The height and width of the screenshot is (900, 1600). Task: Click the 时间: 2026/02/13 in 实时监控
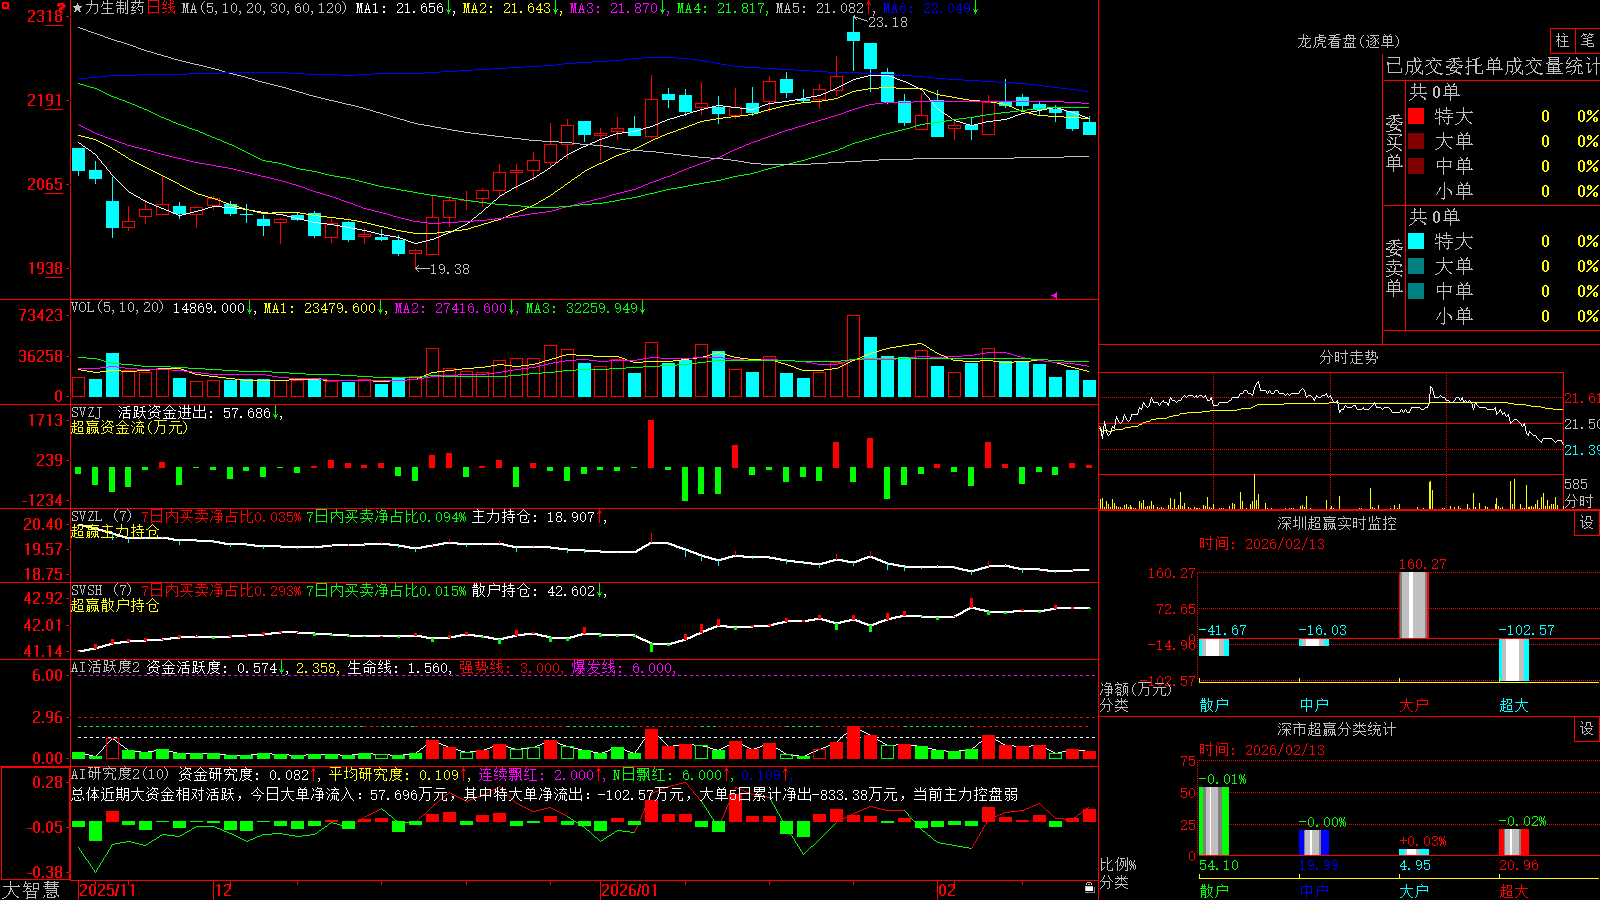1262,544
